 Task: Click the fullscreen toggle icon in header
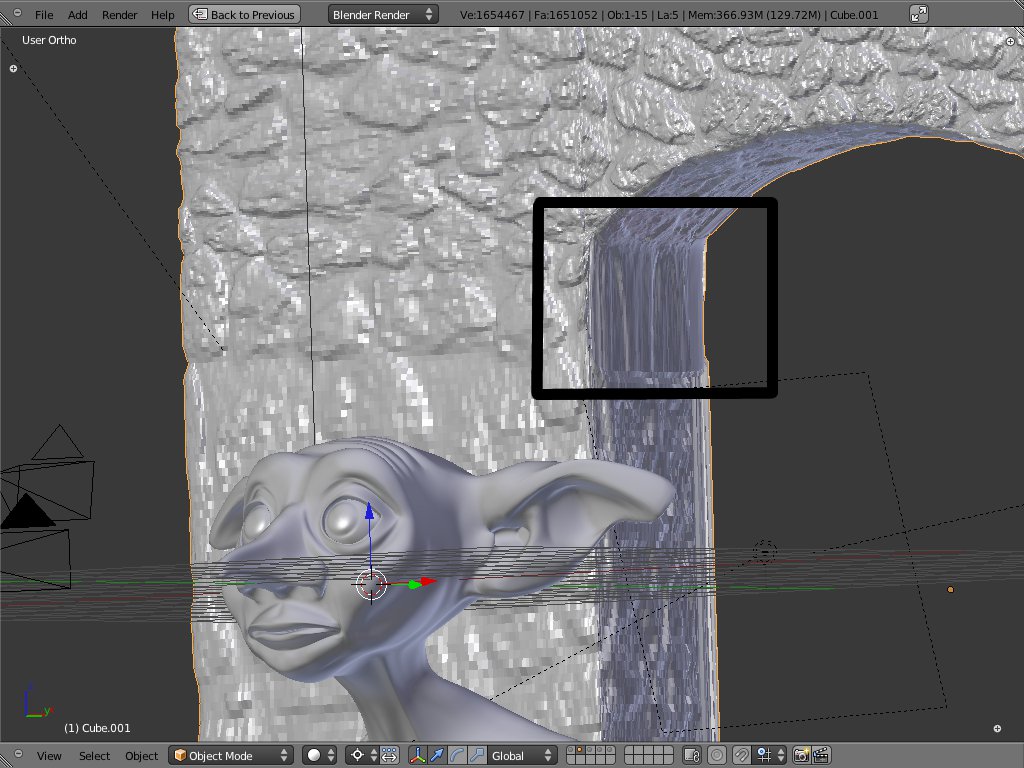coord(919,14)
